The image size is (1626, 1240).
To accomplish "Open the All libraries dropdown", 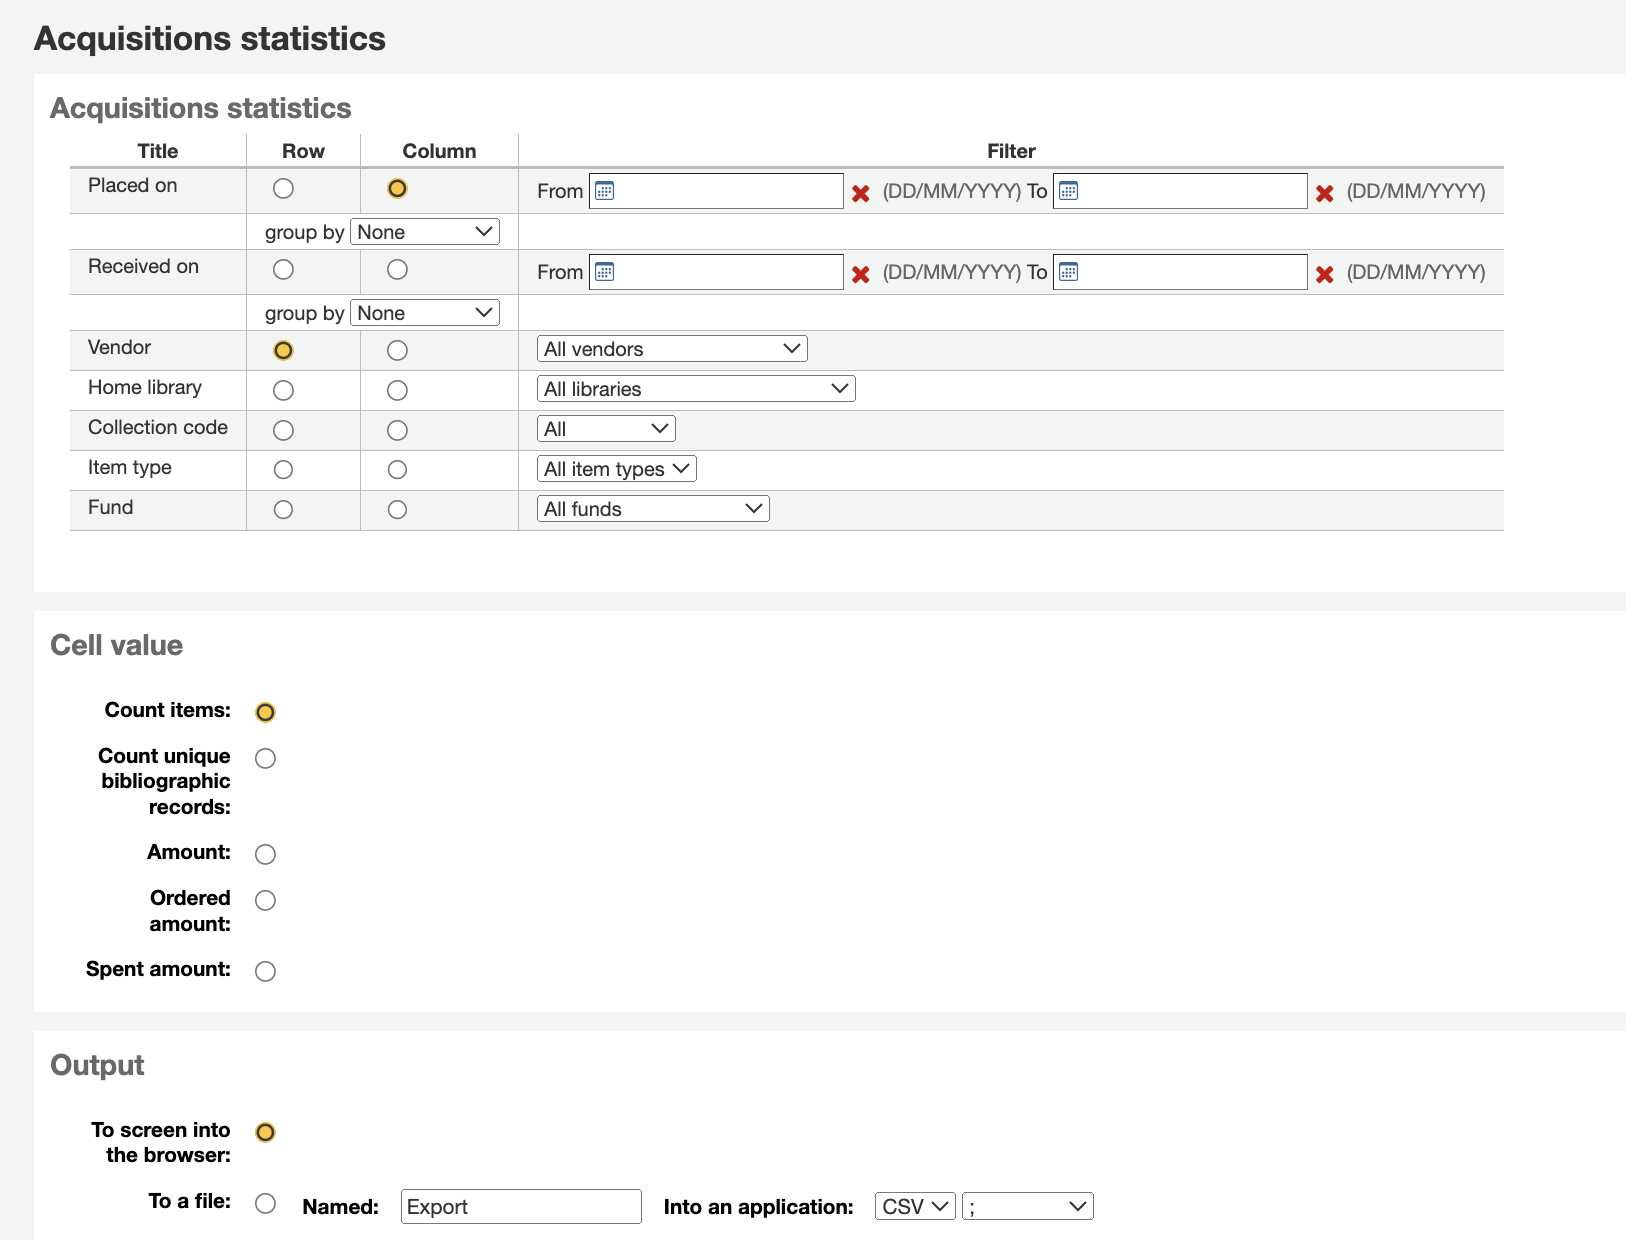I will 696,389.
